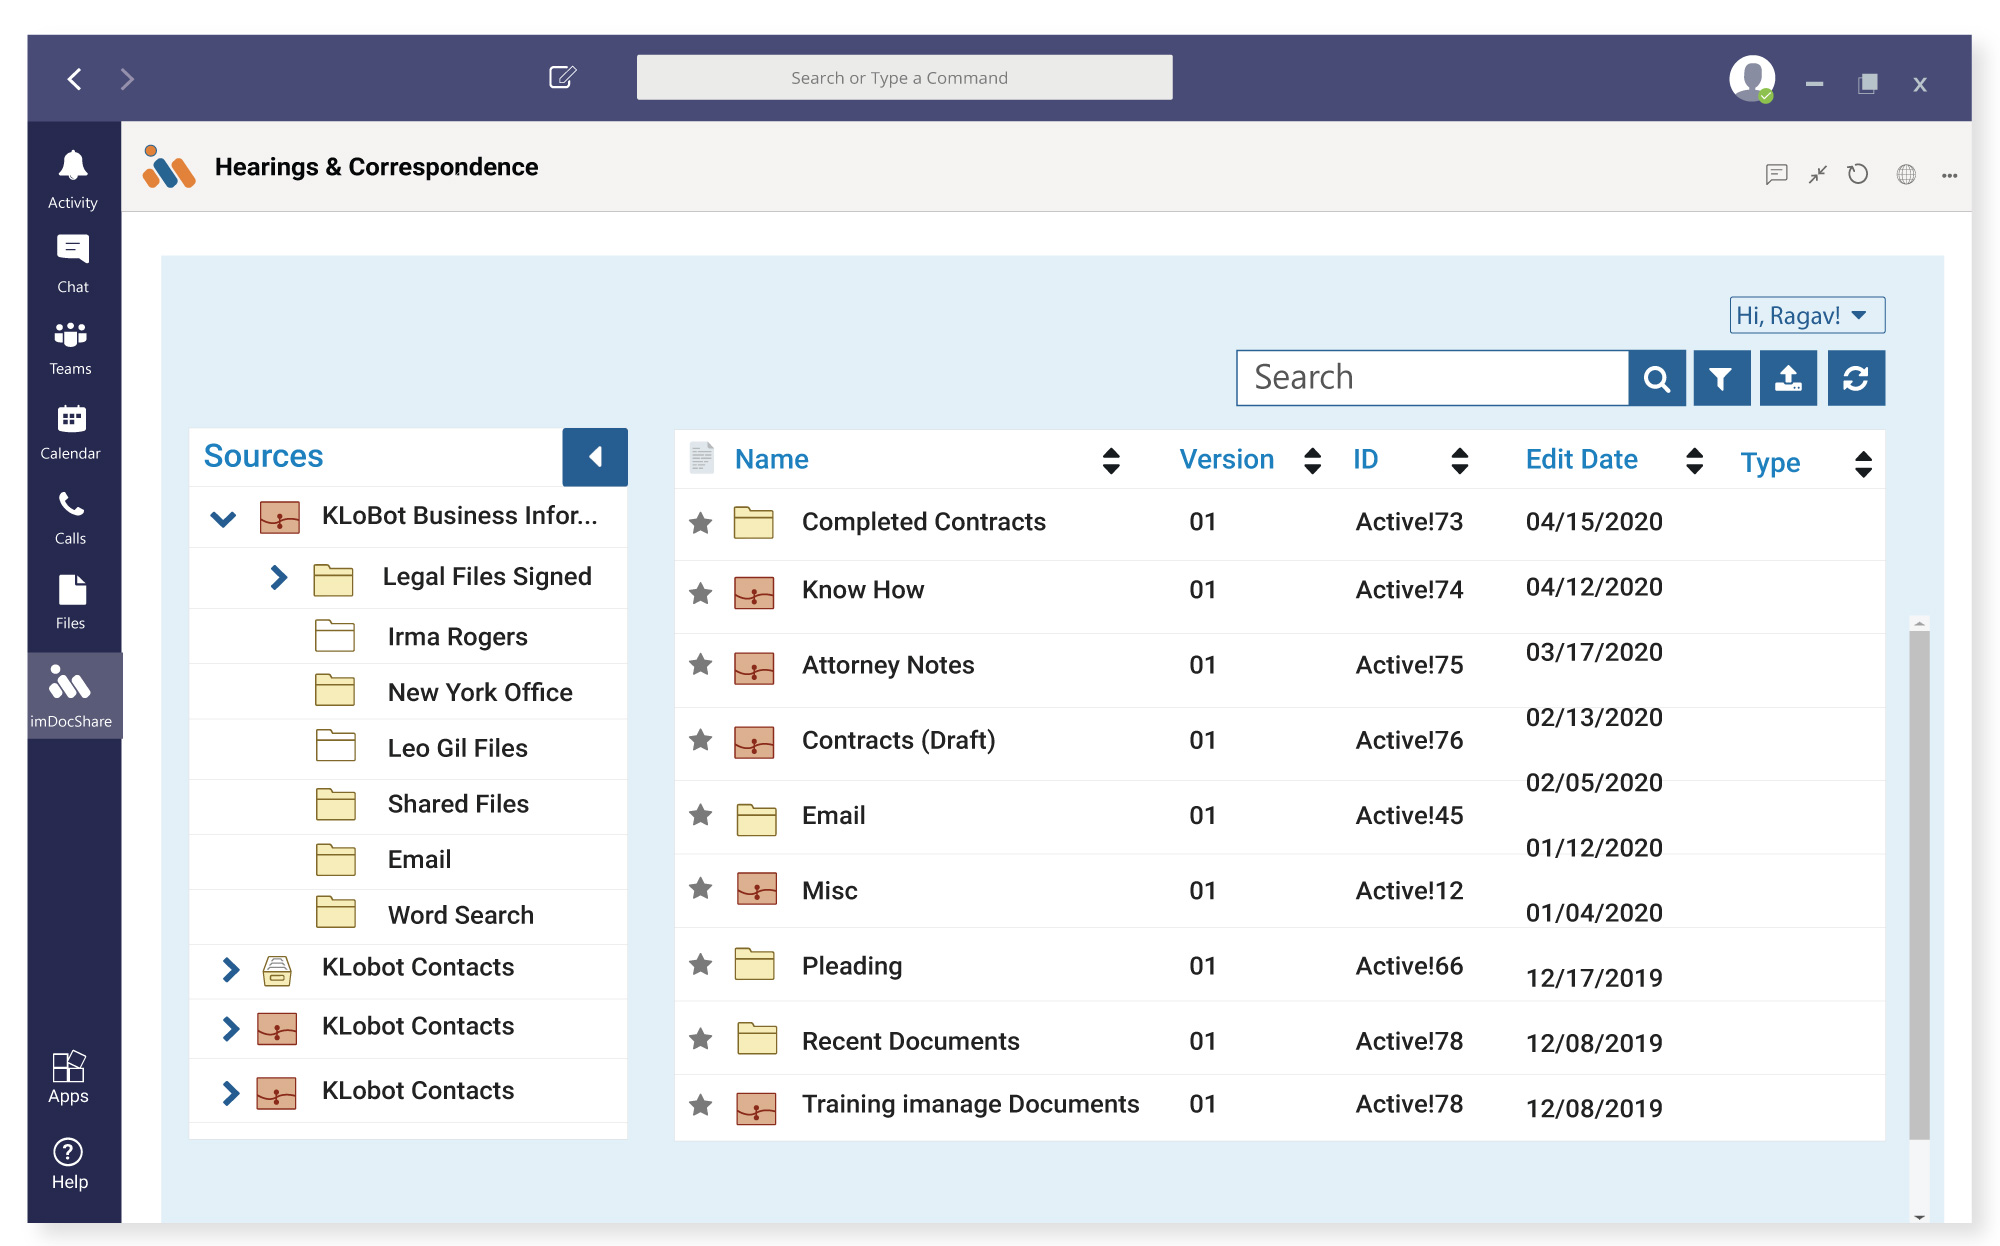
Task: Mark Pleading as favorite
Action: (x=701, y=964)
